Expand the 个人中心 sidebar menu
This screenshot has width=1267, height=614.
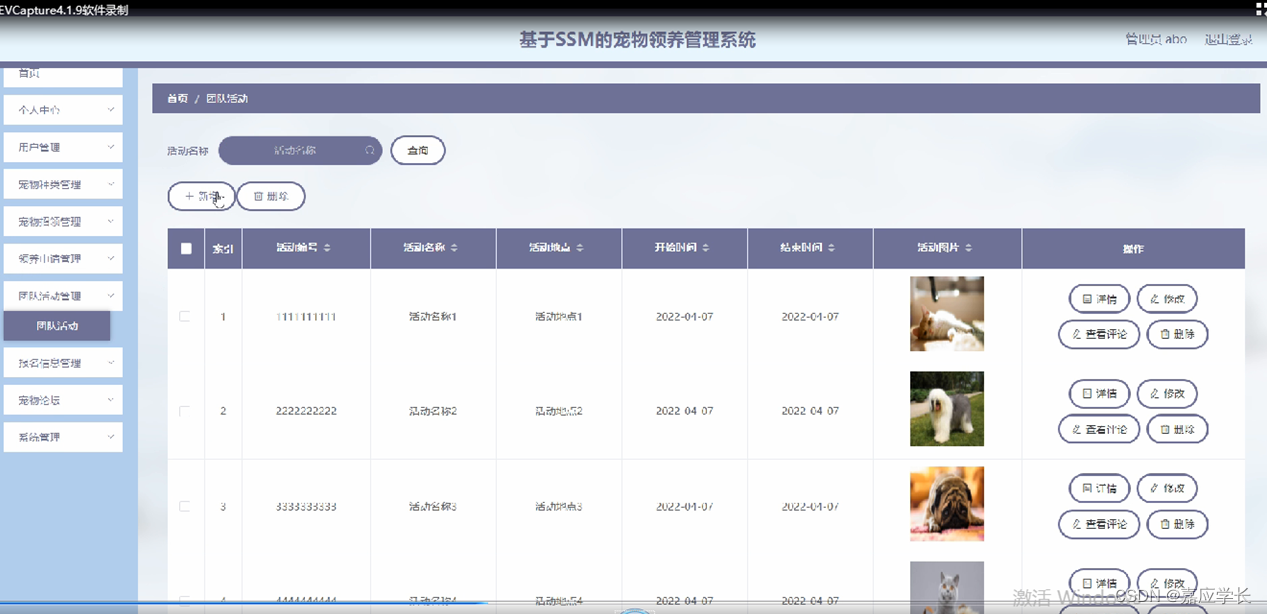(x=62, y=109)
